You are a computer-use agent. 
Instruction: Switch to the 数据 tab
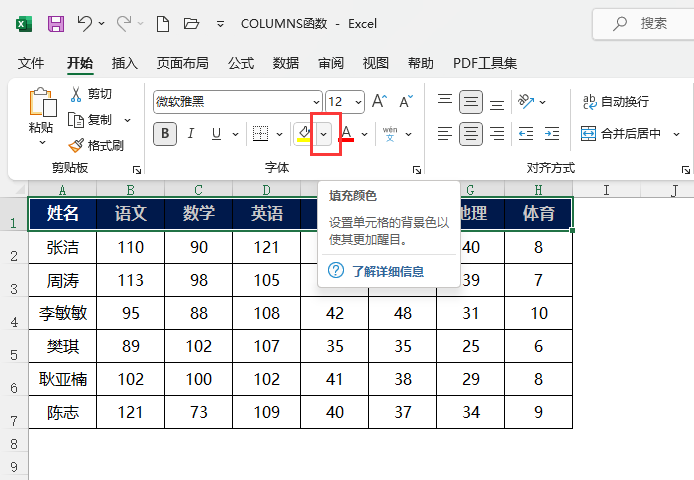[x=286, y=63]
